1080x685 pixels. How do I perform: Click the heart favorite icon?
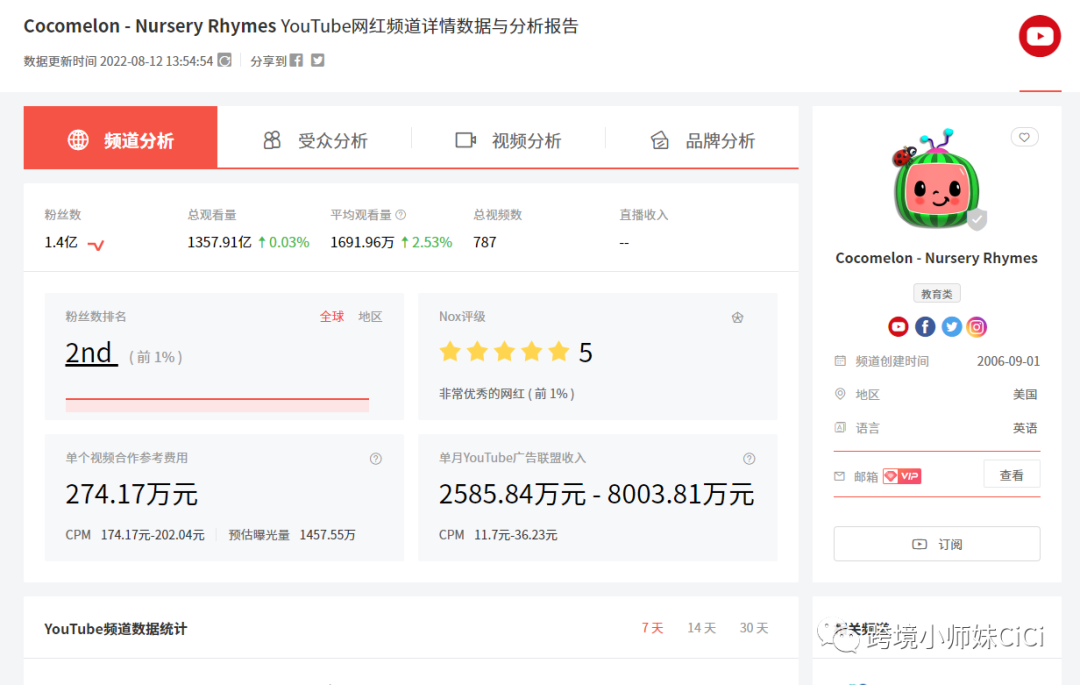click(x=1024, y=137)
